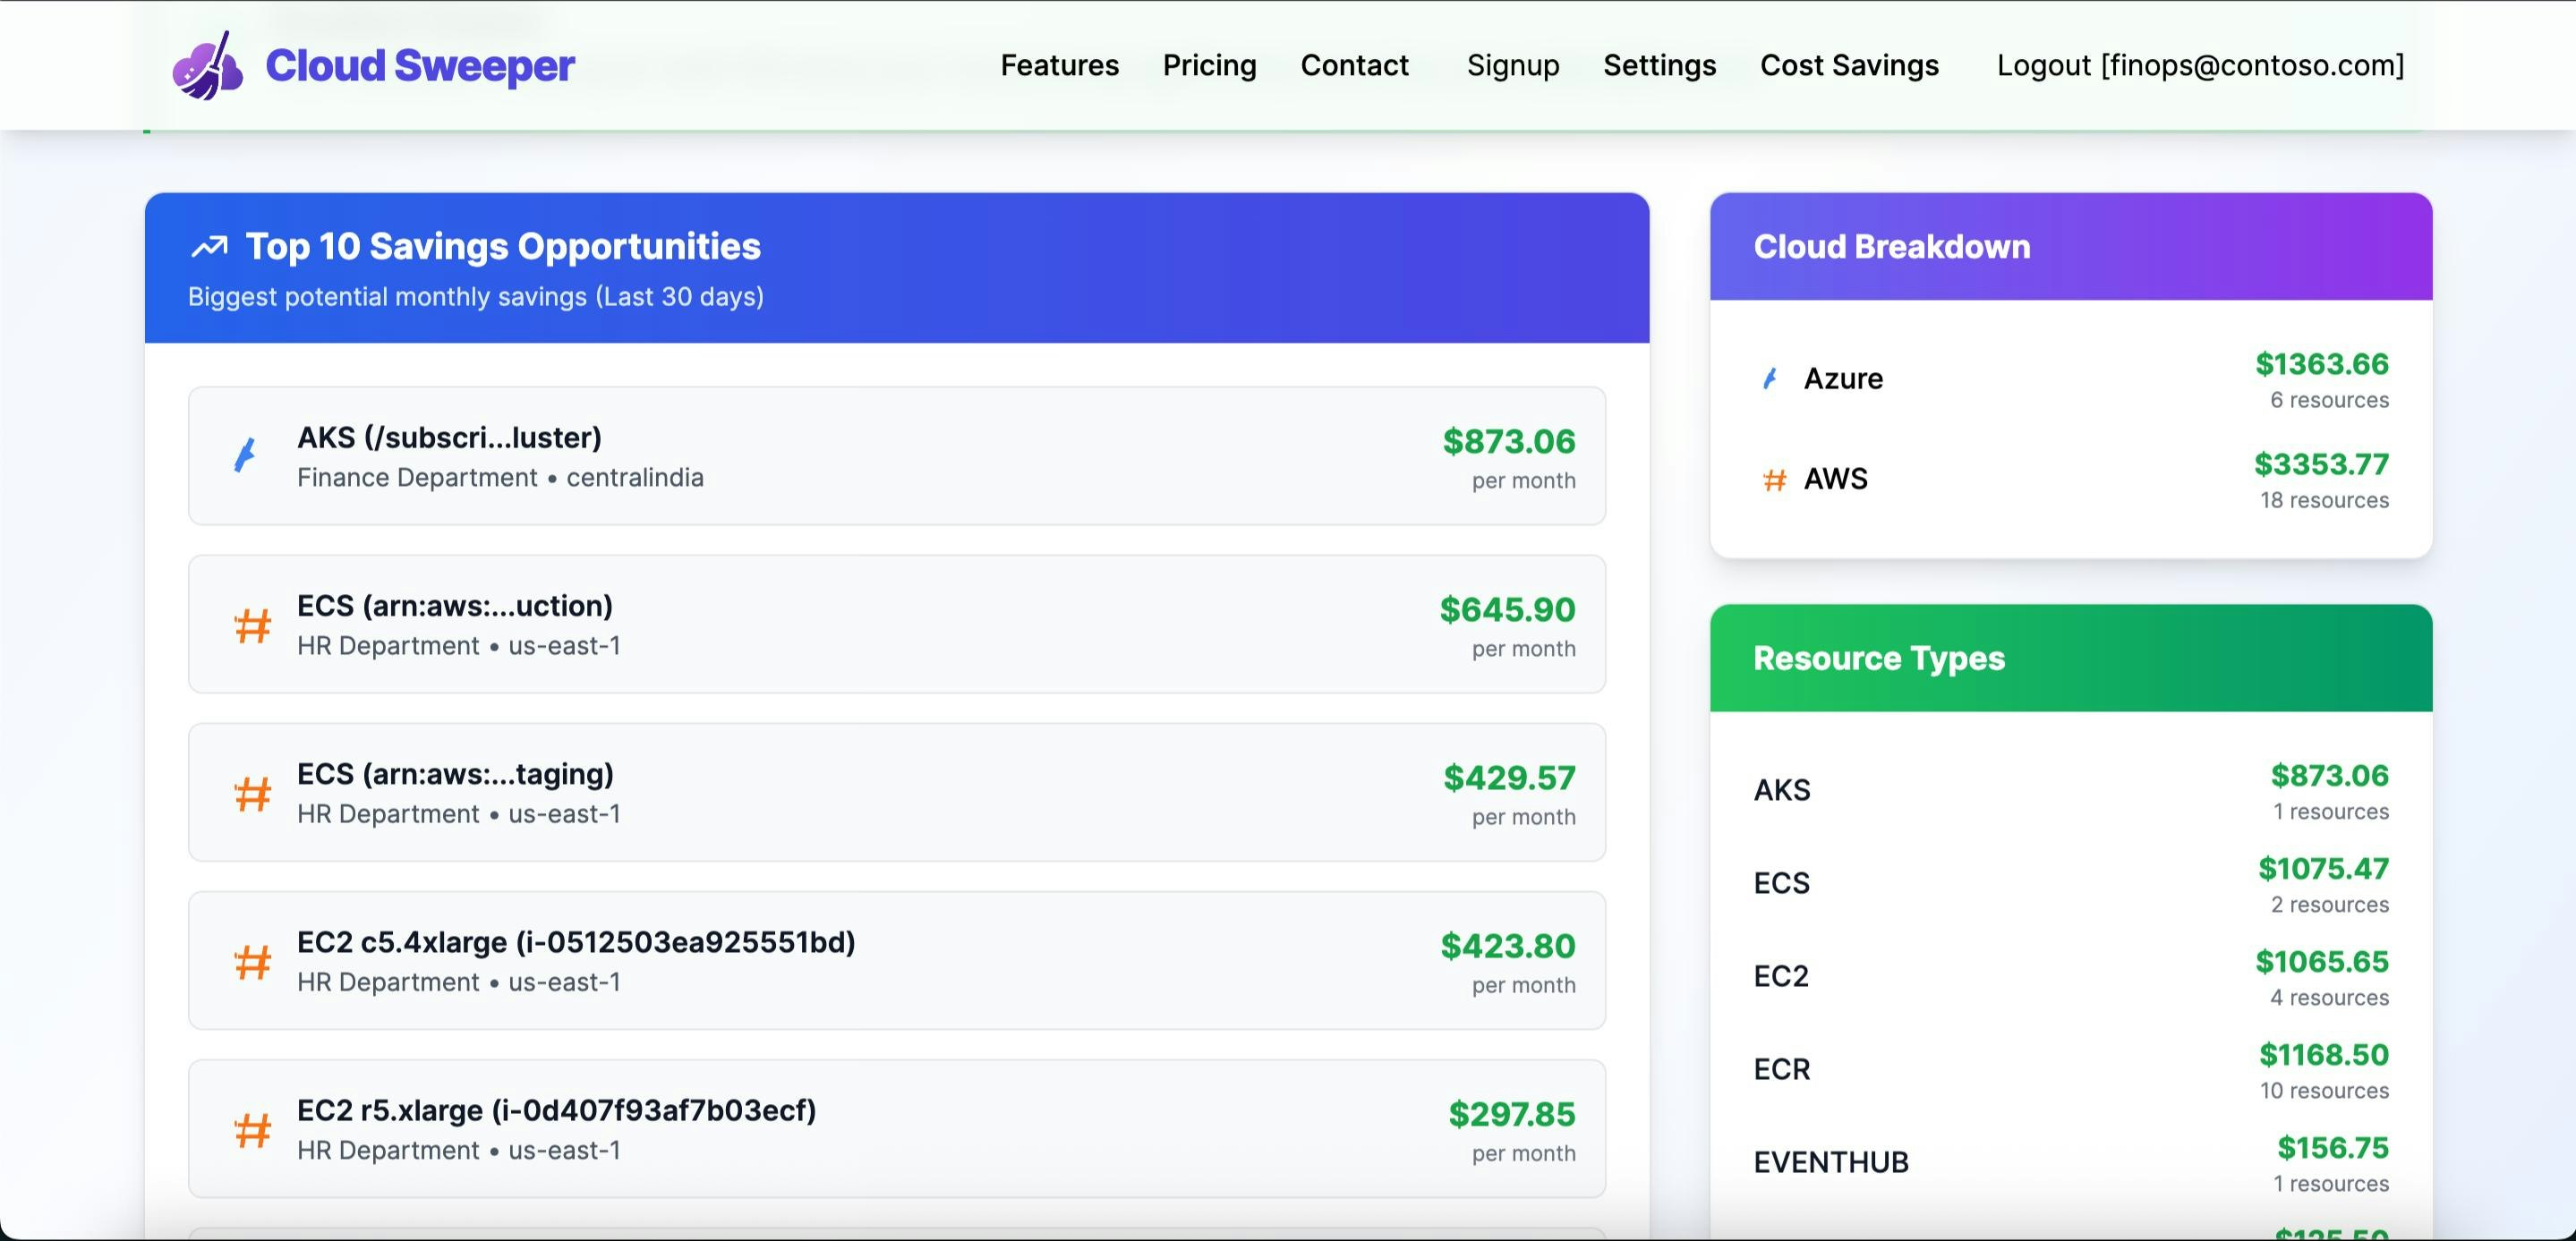Click the $429.57 per month amount
Viewport: 2576px width, 1241px height.
[1509, 777]
